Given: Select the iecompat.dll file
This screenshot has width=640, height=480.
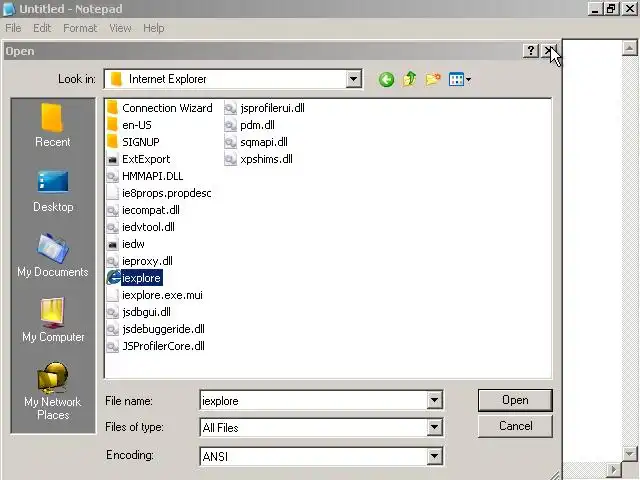Looking at the screenshot, I should (143, 210).
